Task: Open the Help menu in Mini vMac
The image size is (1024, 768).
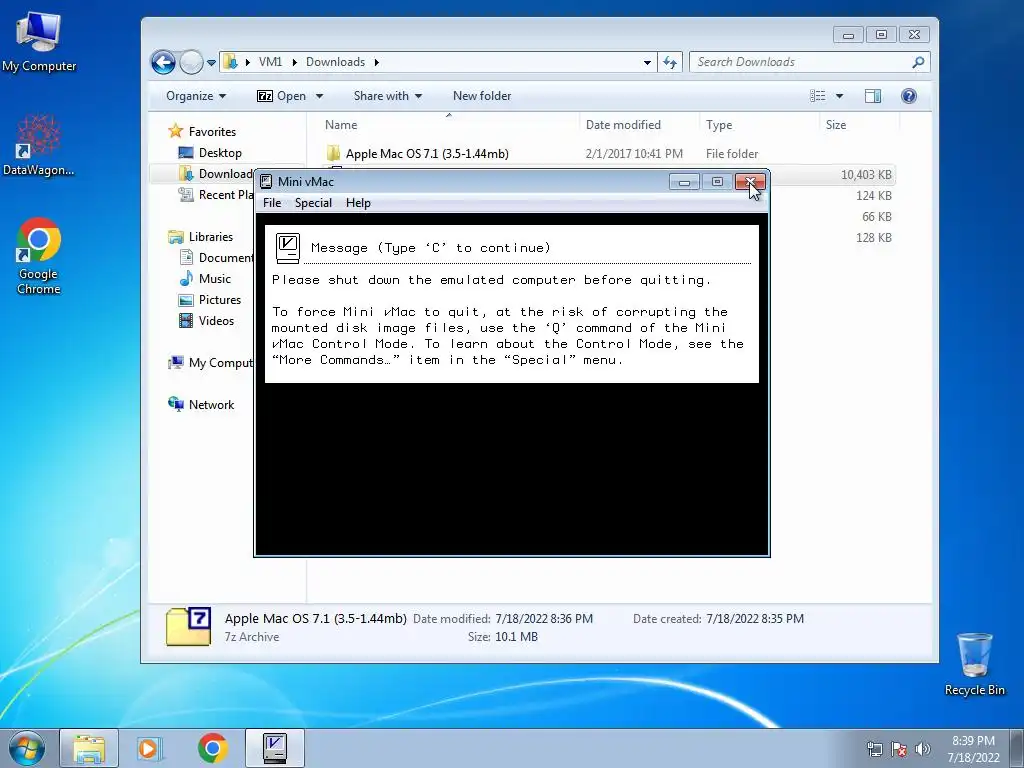Action: pos(358,202)
